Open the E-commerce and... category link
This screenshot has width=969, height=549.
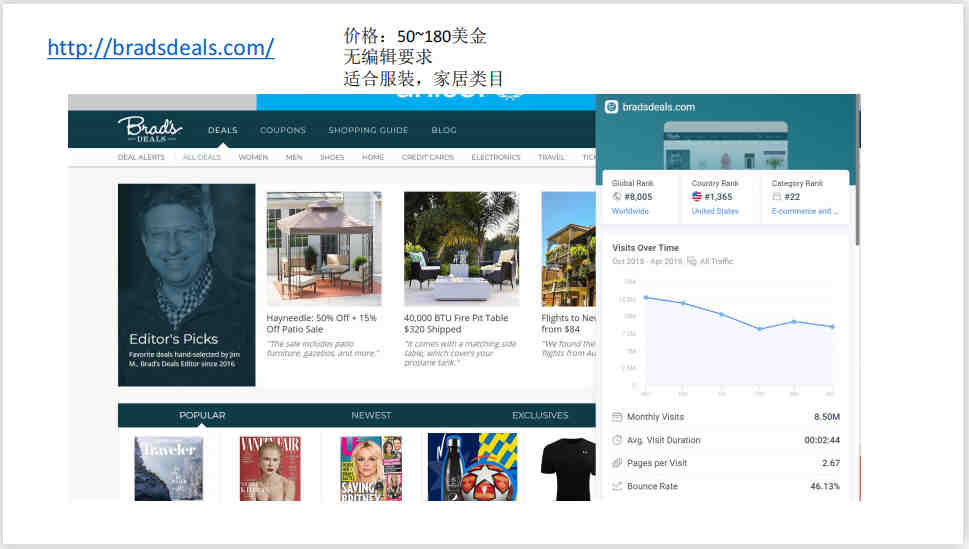(805, 211)
